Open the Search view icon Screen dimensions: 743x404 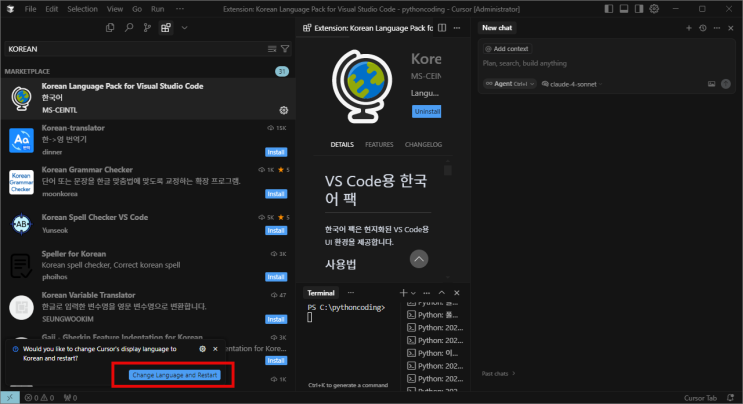[128, 28]
